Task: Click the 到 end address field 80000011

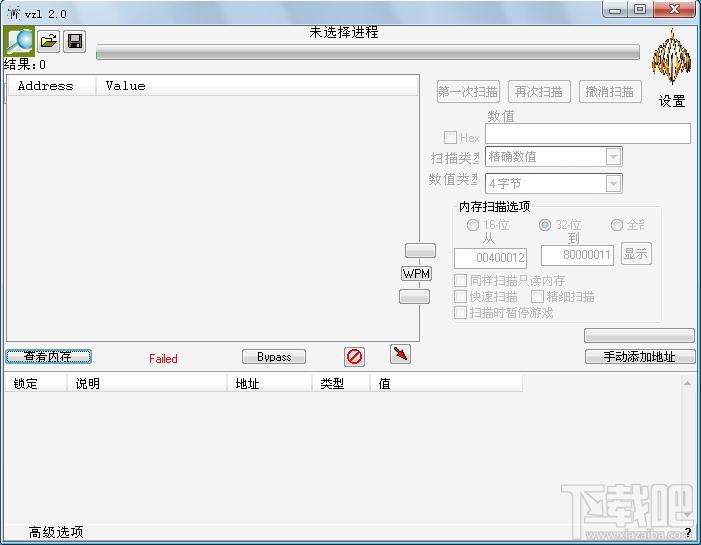Action: (577, 255)
